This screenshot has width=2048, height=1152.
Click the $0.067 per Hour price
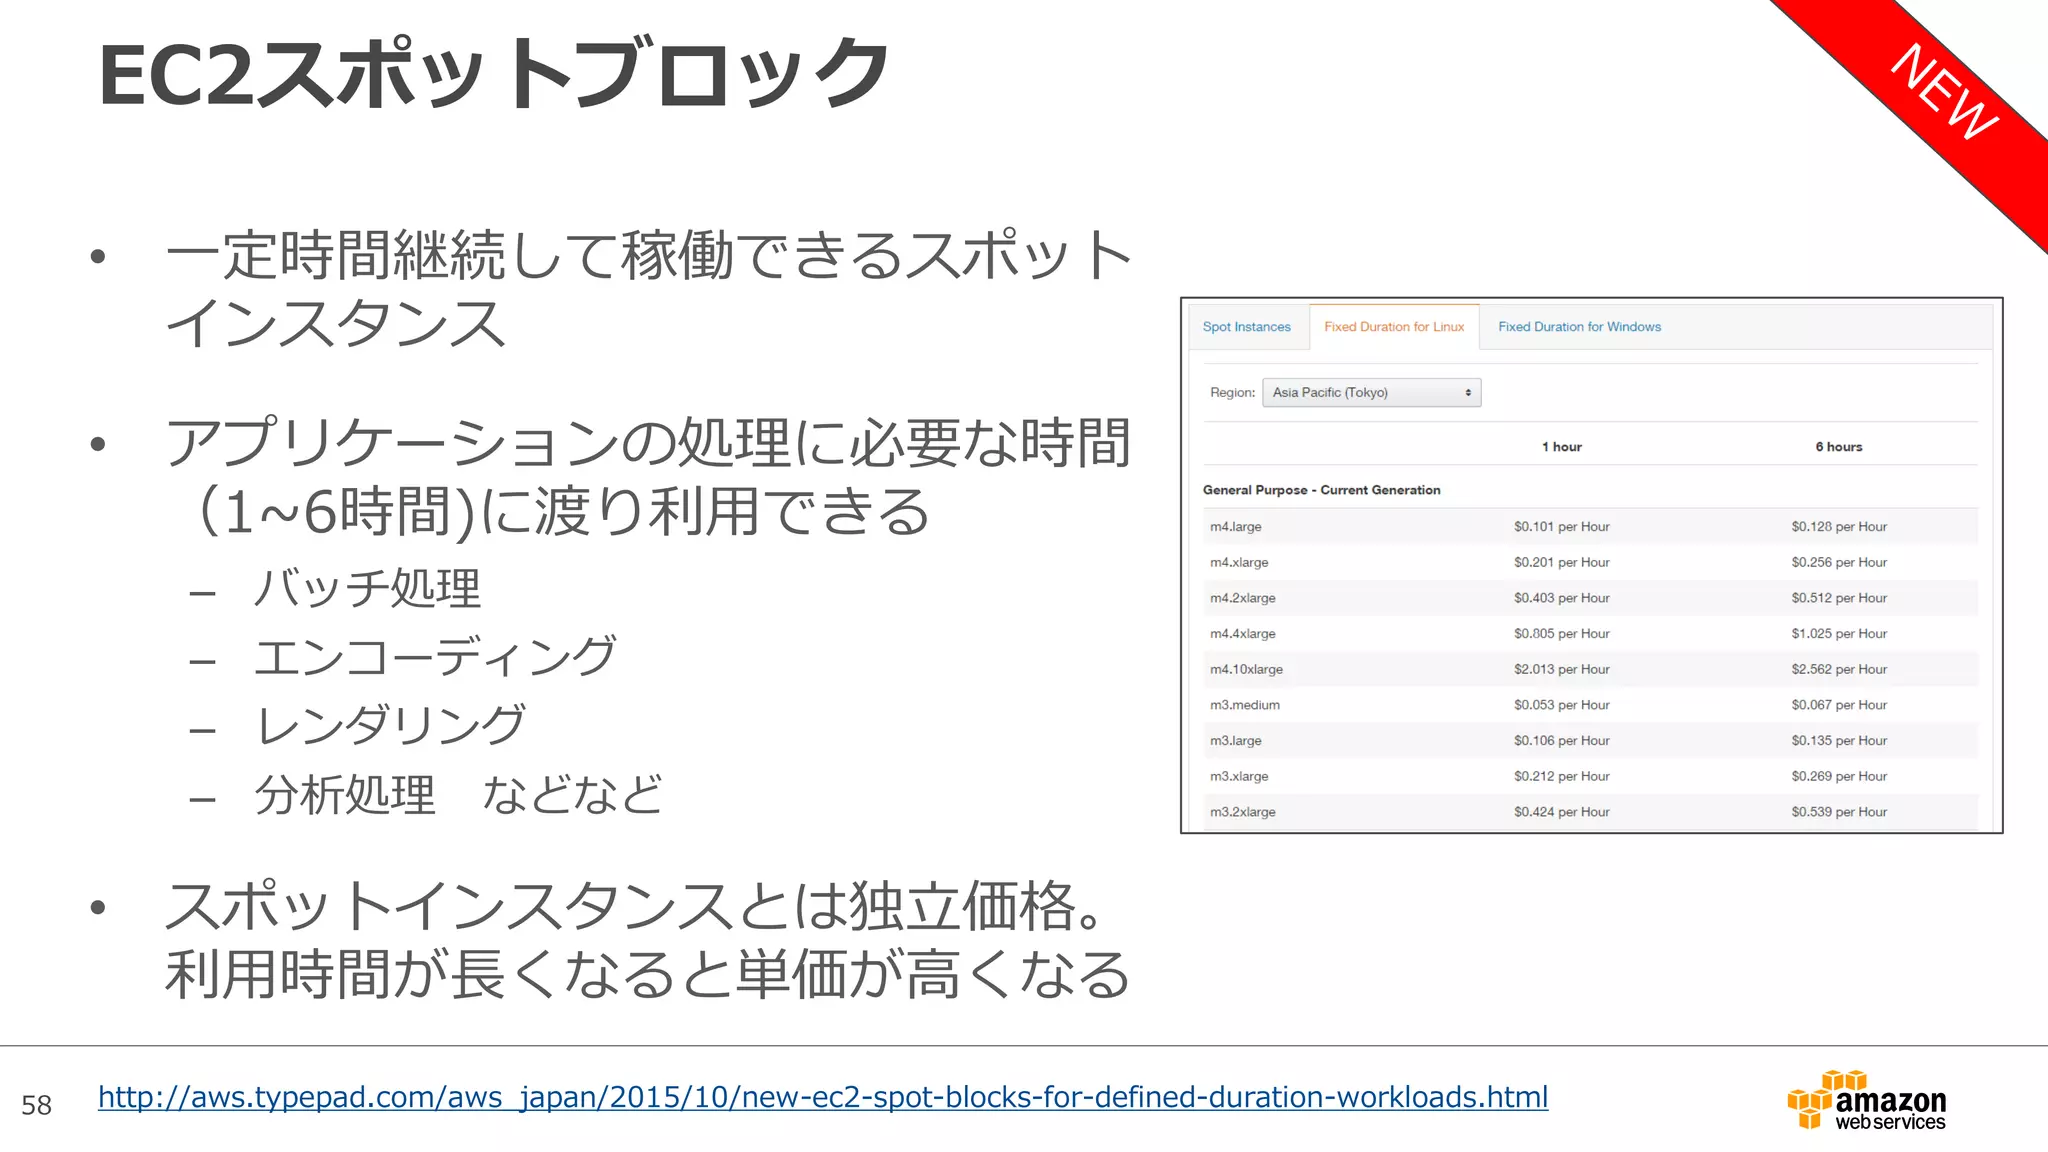[x=1839, y=705]
